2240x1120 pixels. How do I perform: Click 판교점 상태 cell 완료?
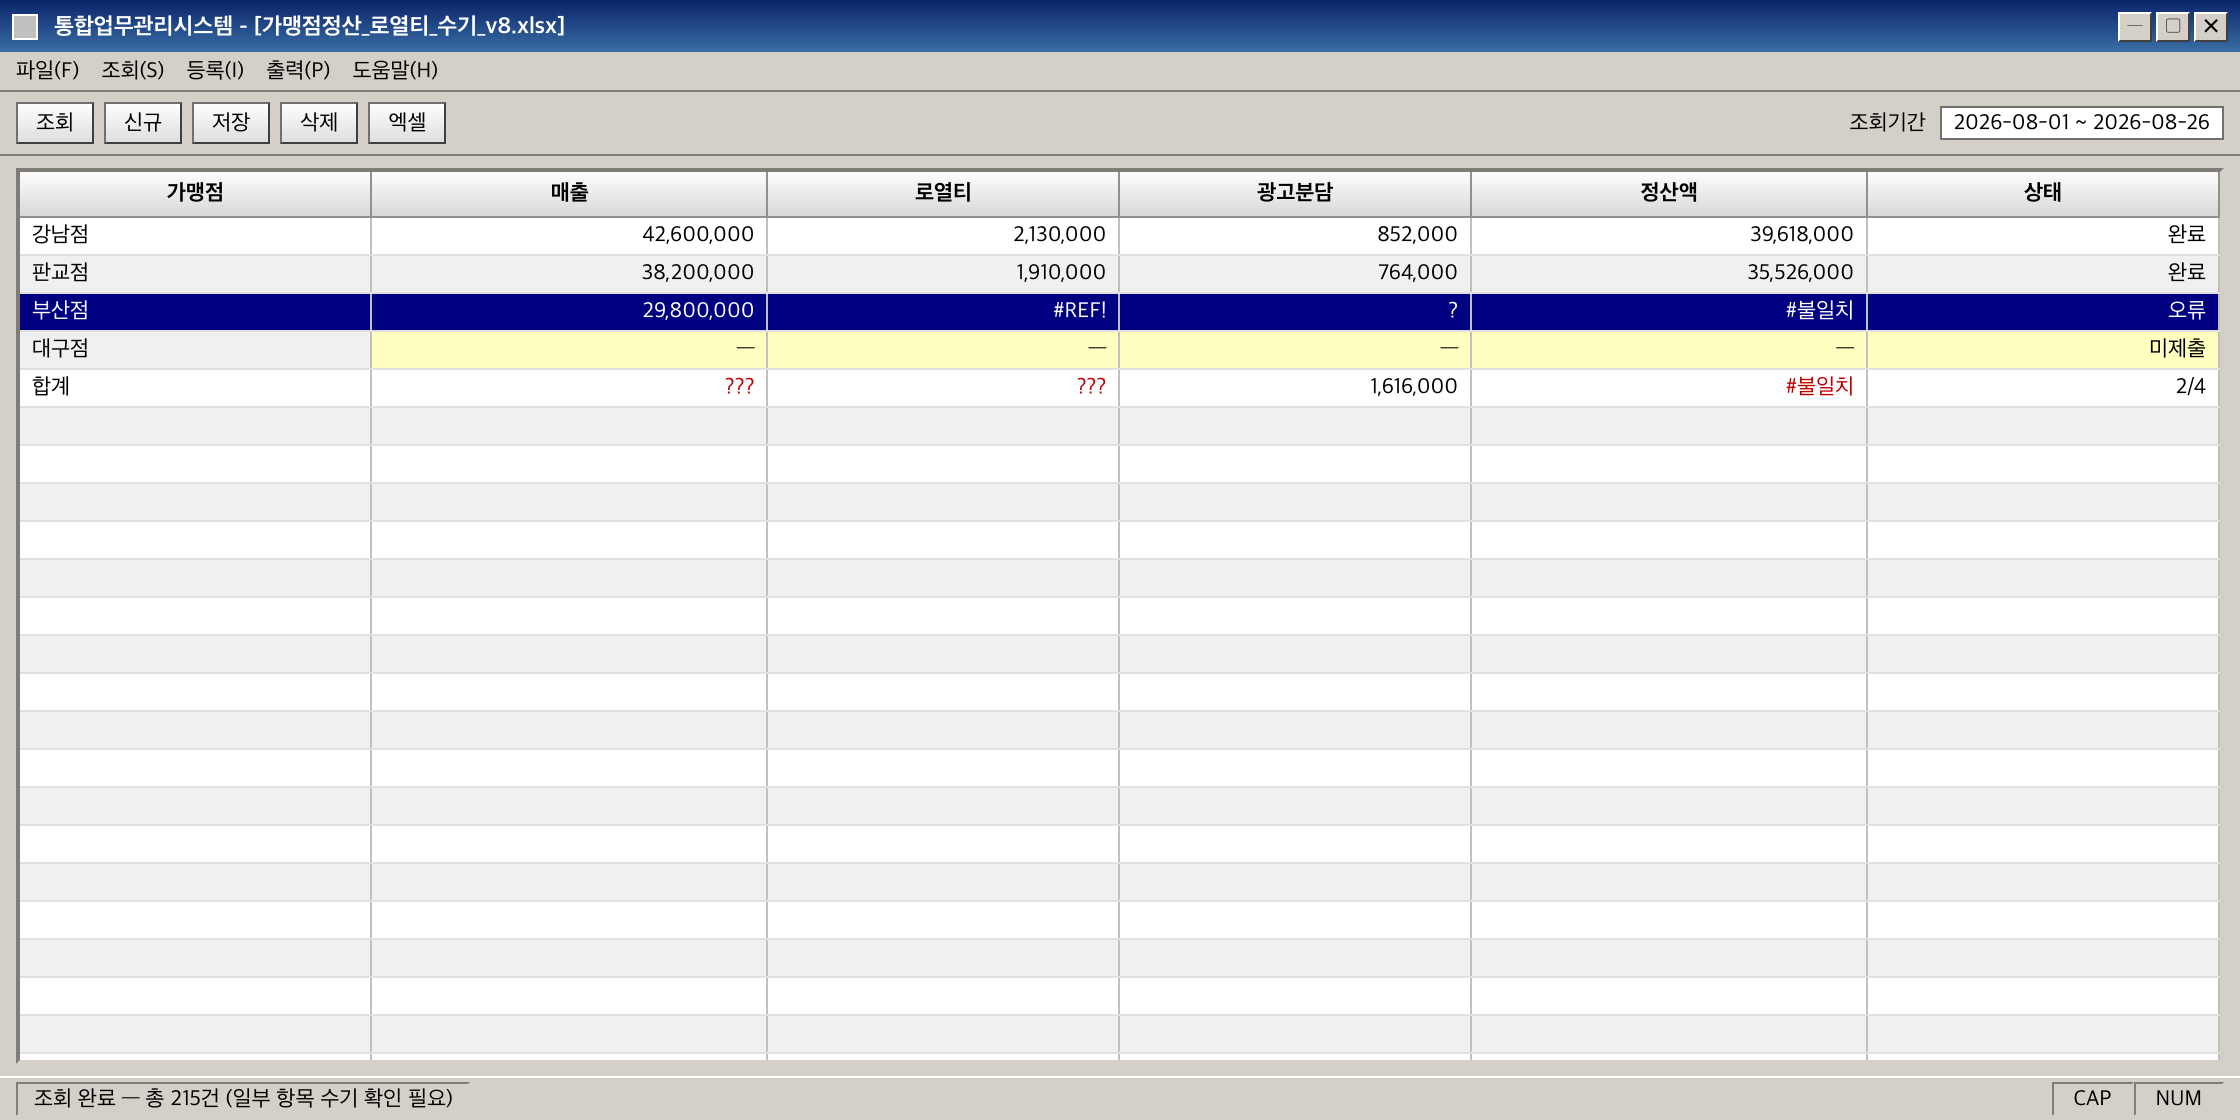pos(2043,273)
